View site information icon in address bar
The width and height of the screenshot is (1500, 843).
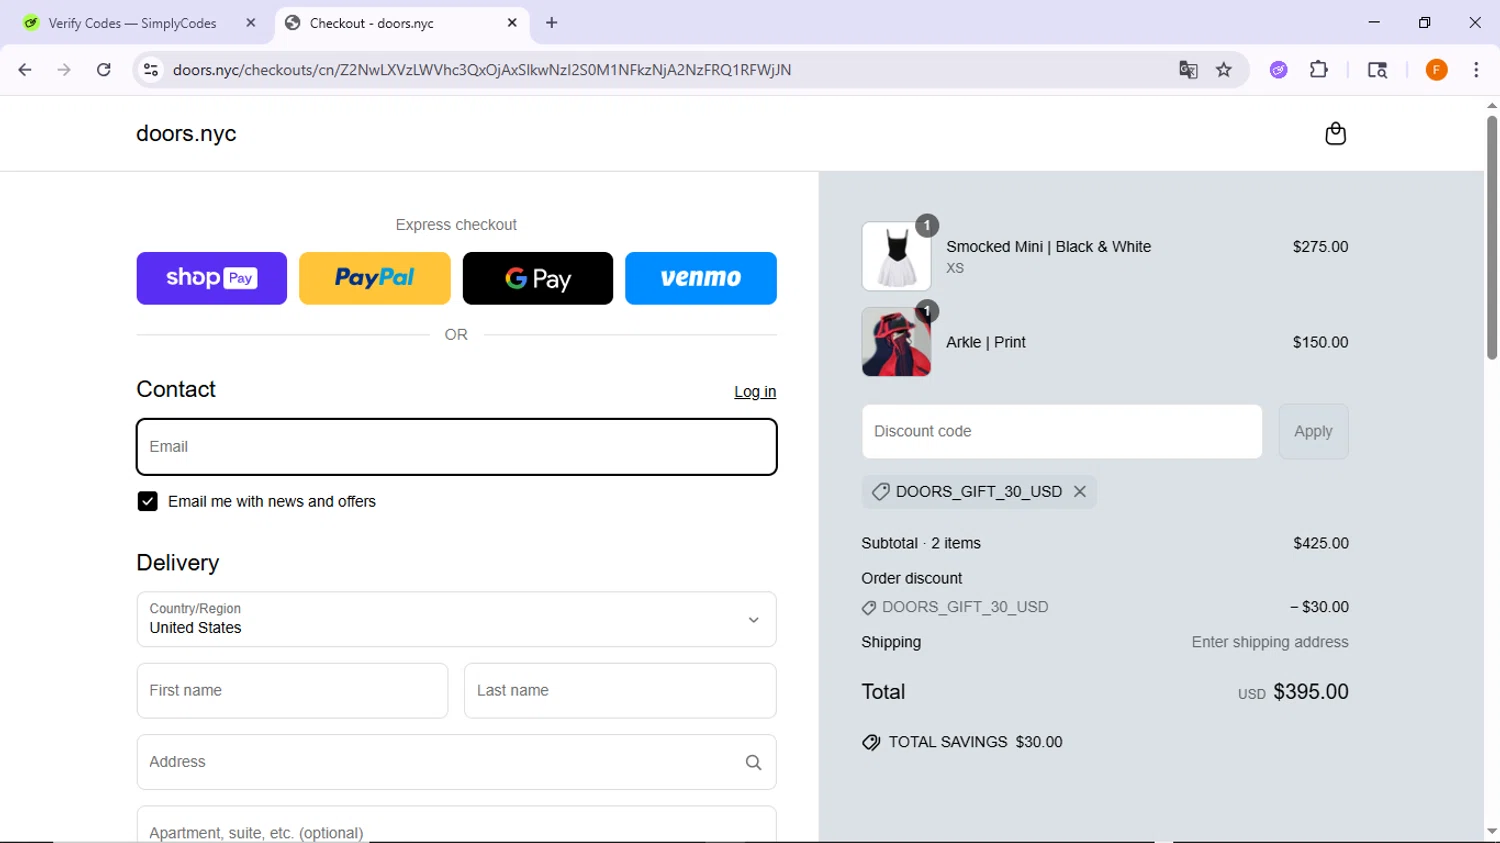coord(151,70)
